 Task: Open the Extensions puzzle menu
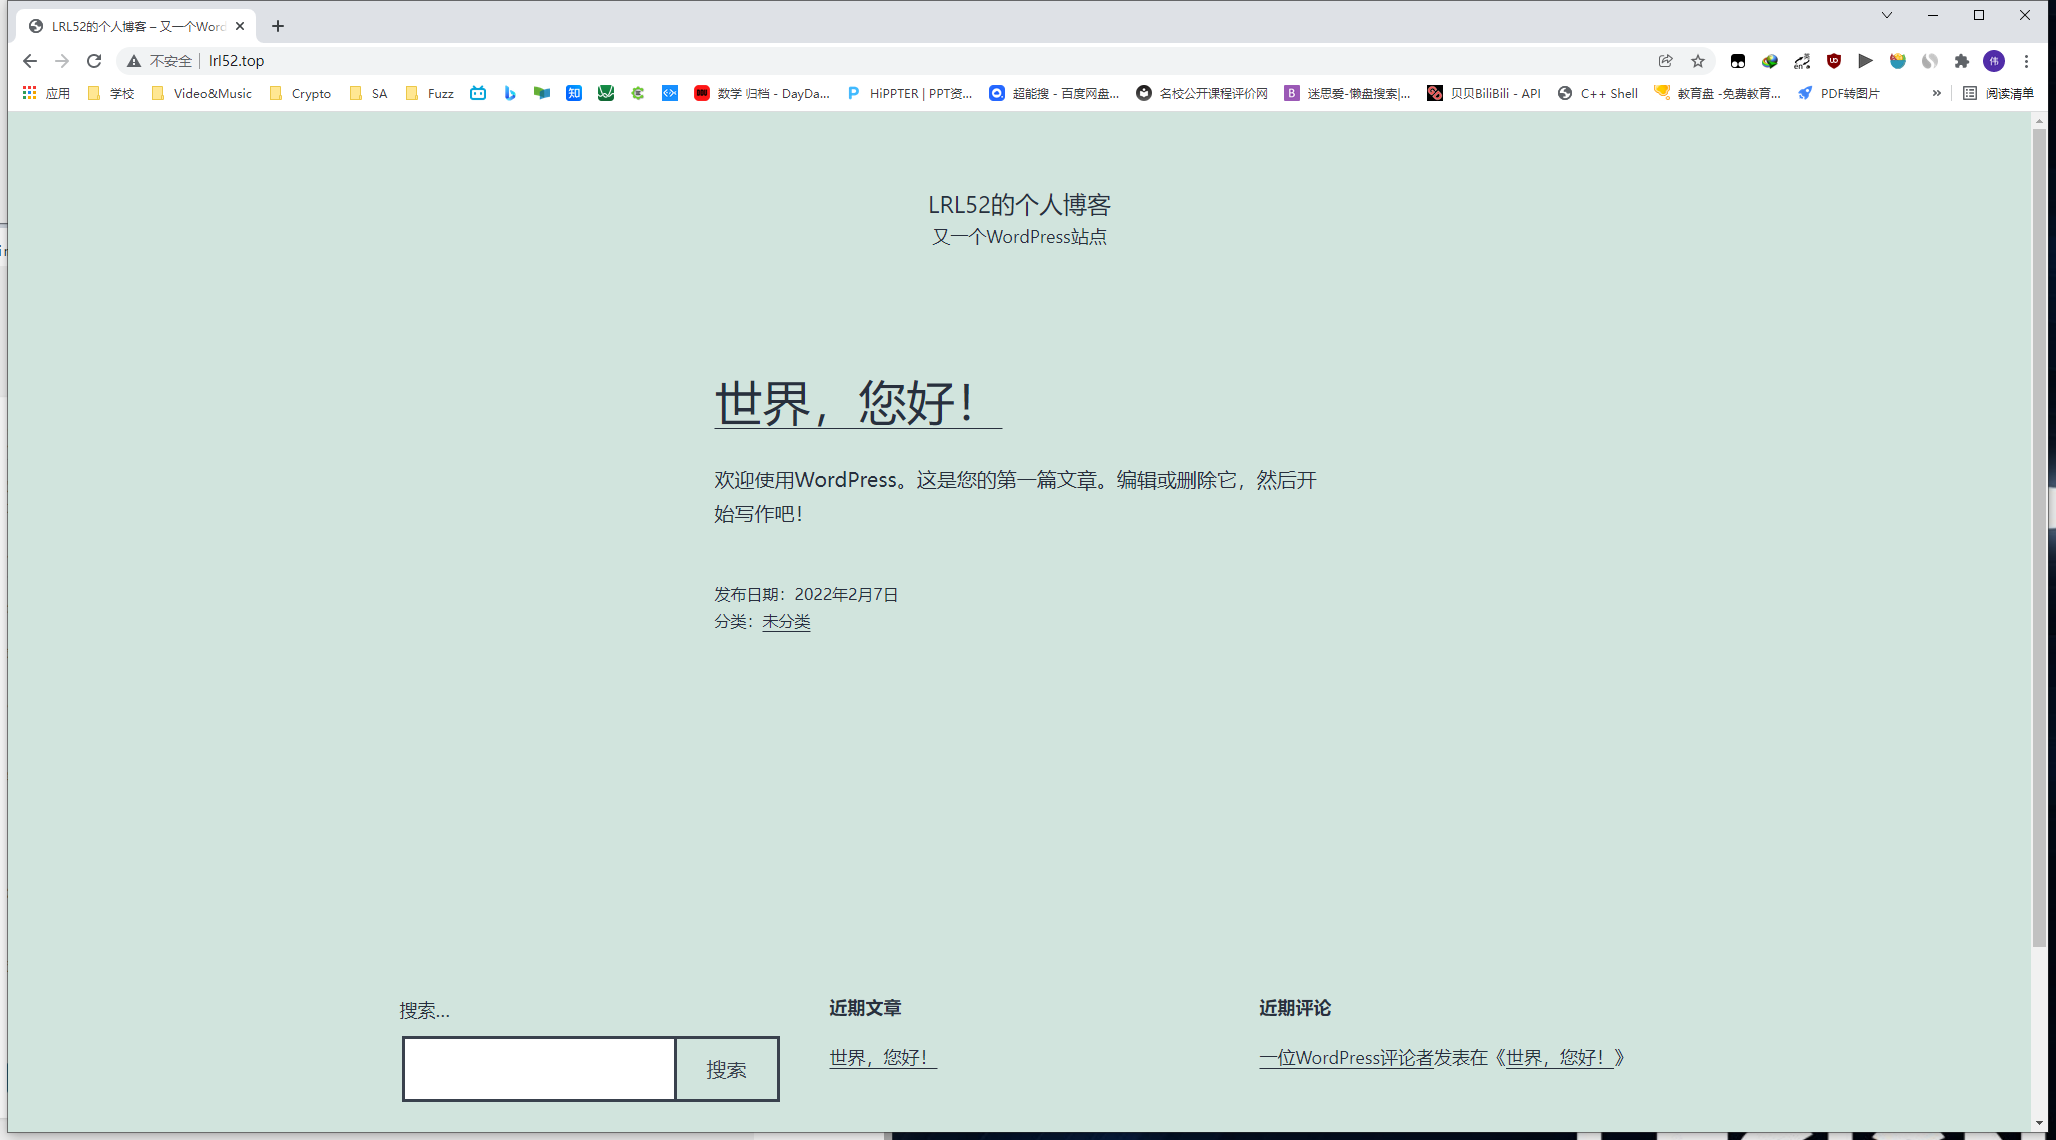pyautogui.click(x=1962, y=61)
